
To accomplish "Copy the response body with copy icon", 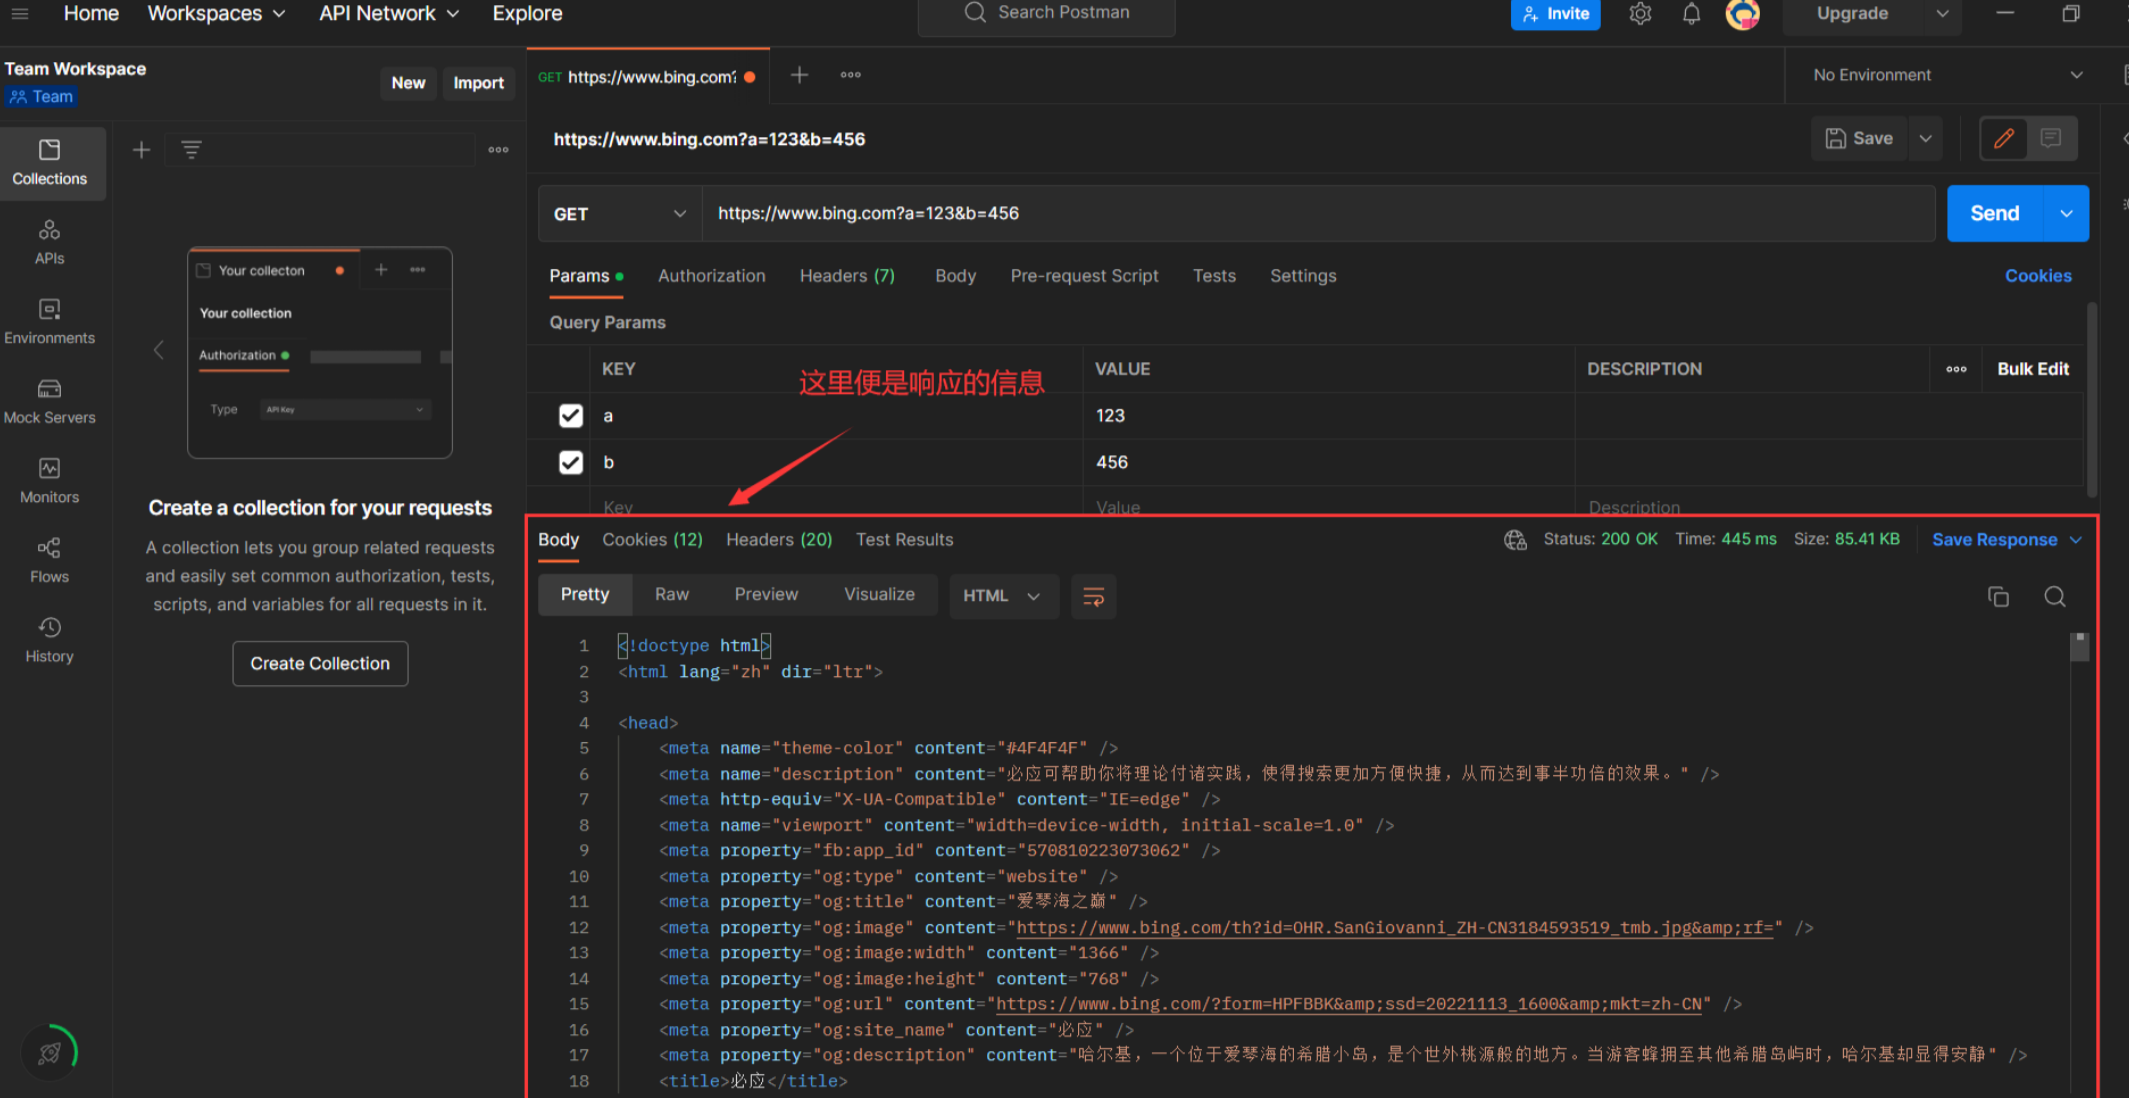I will tap(1998, 597).
